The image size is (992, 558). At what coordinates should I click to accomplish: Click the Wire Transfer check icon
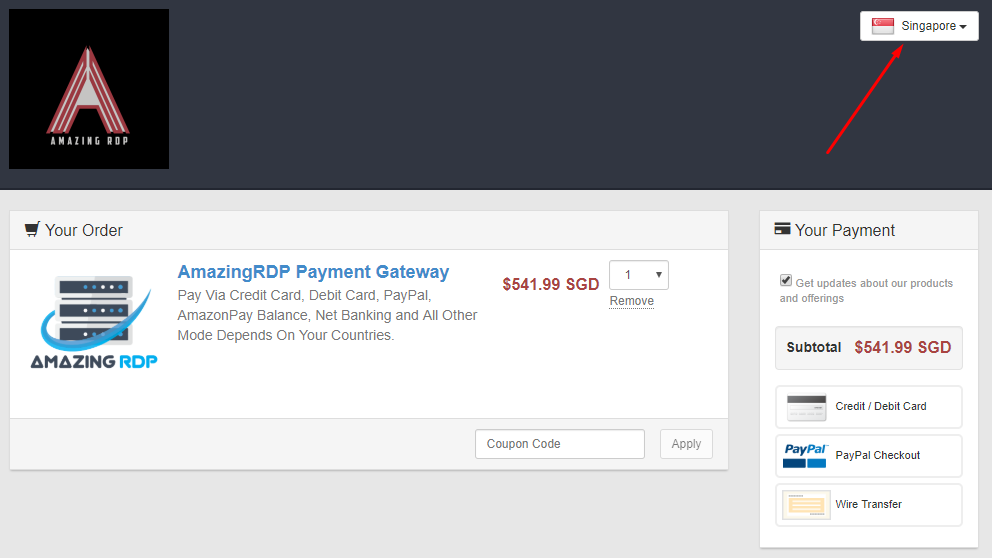pos(806,505)
